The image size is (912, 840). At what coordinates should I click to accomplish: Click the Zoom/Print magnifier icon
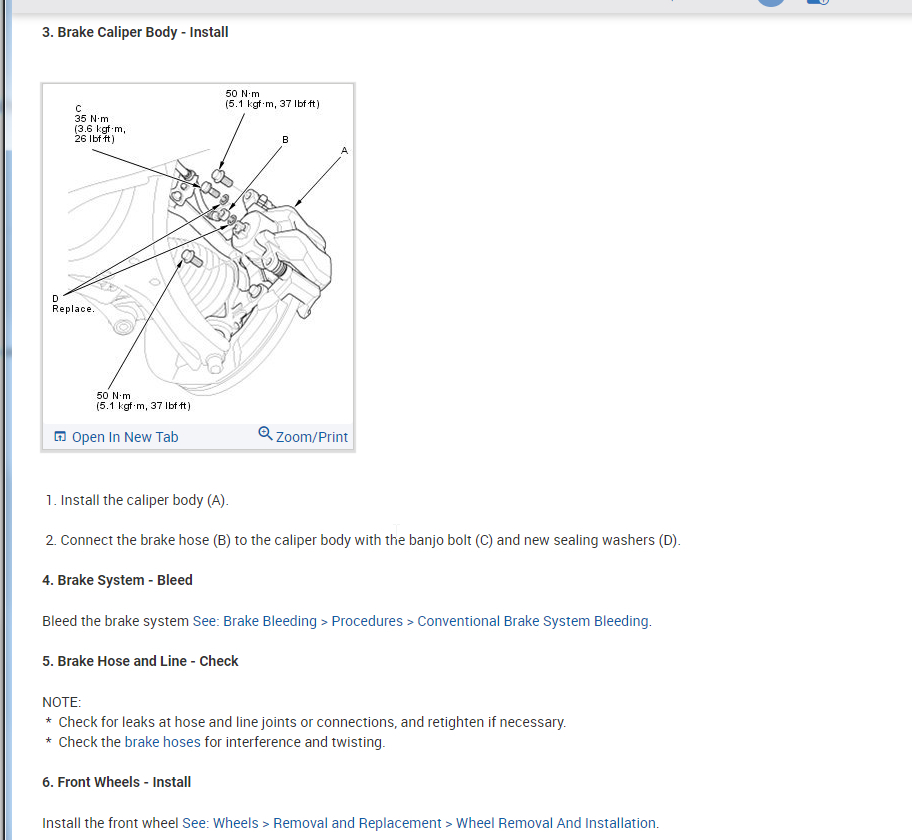[265, 434]
